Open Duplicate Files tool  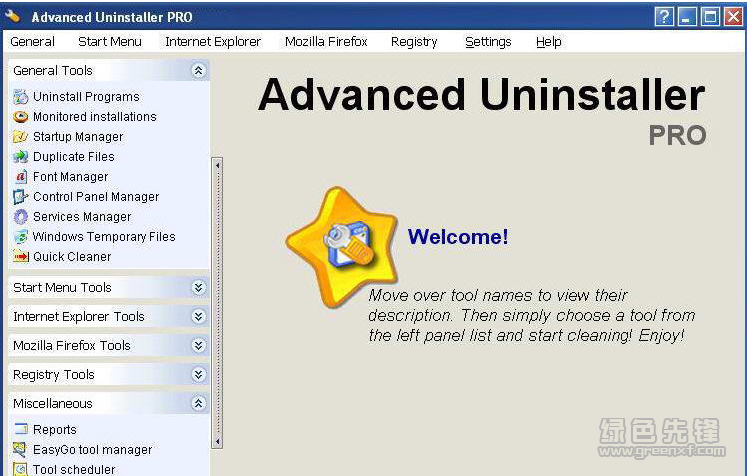pos(74,157)
